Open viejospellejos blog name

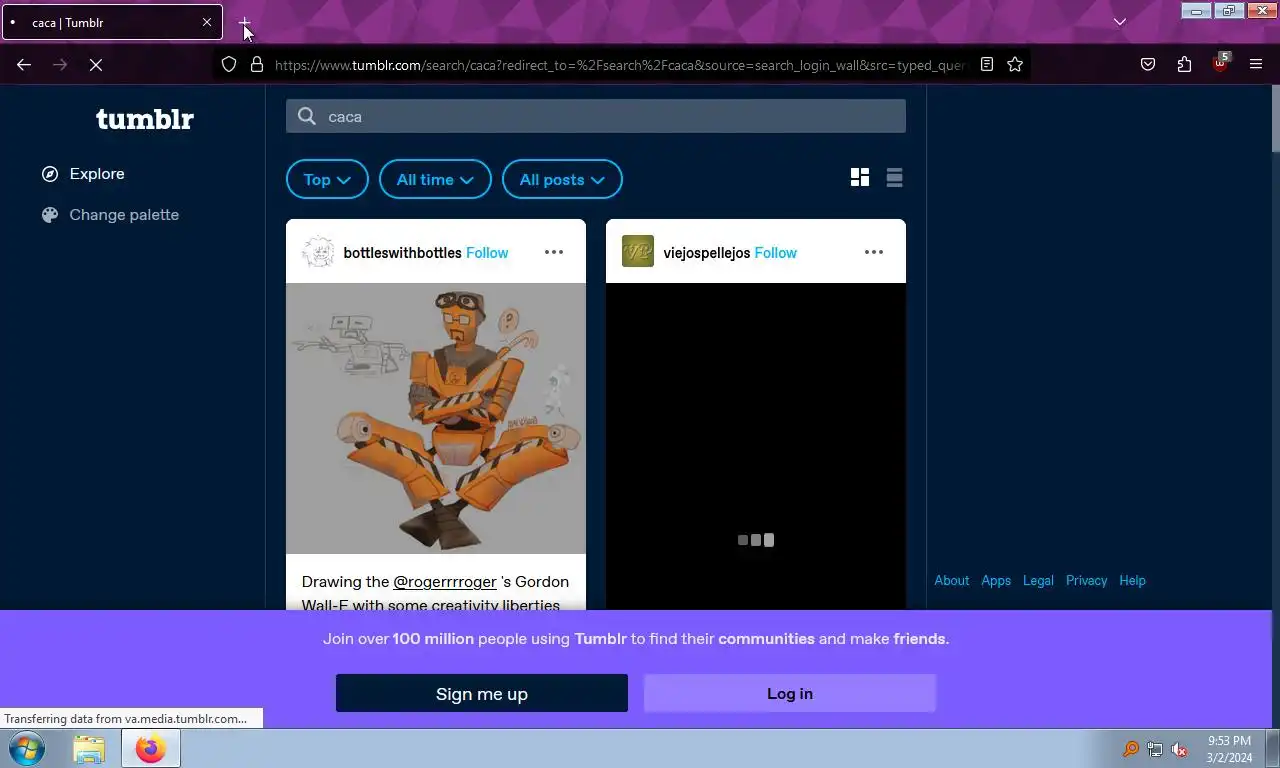click(706, 253)
